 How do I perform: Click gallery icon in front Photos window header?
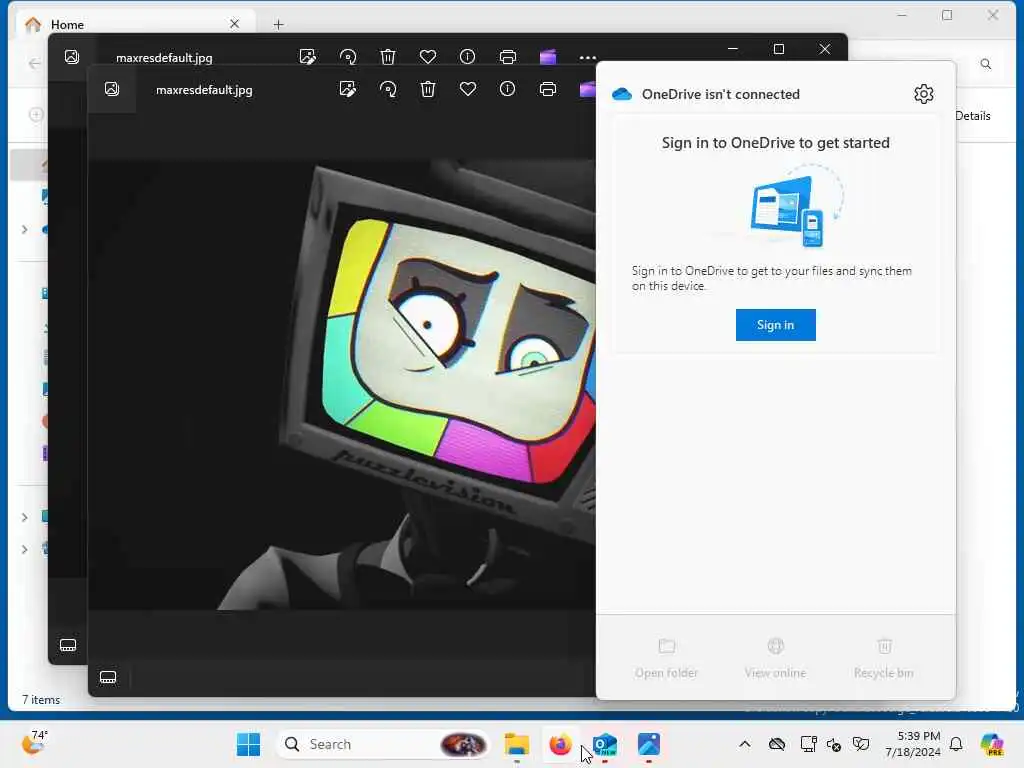click(112, 89)
